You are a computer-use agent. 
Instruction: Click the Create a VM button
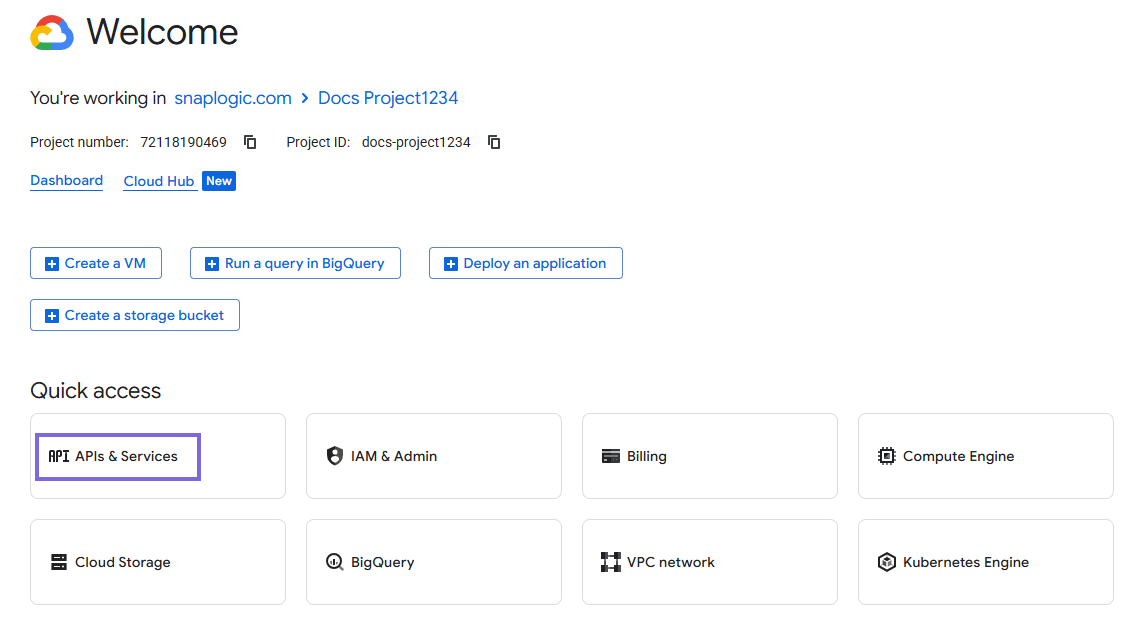tap(96, 263)
